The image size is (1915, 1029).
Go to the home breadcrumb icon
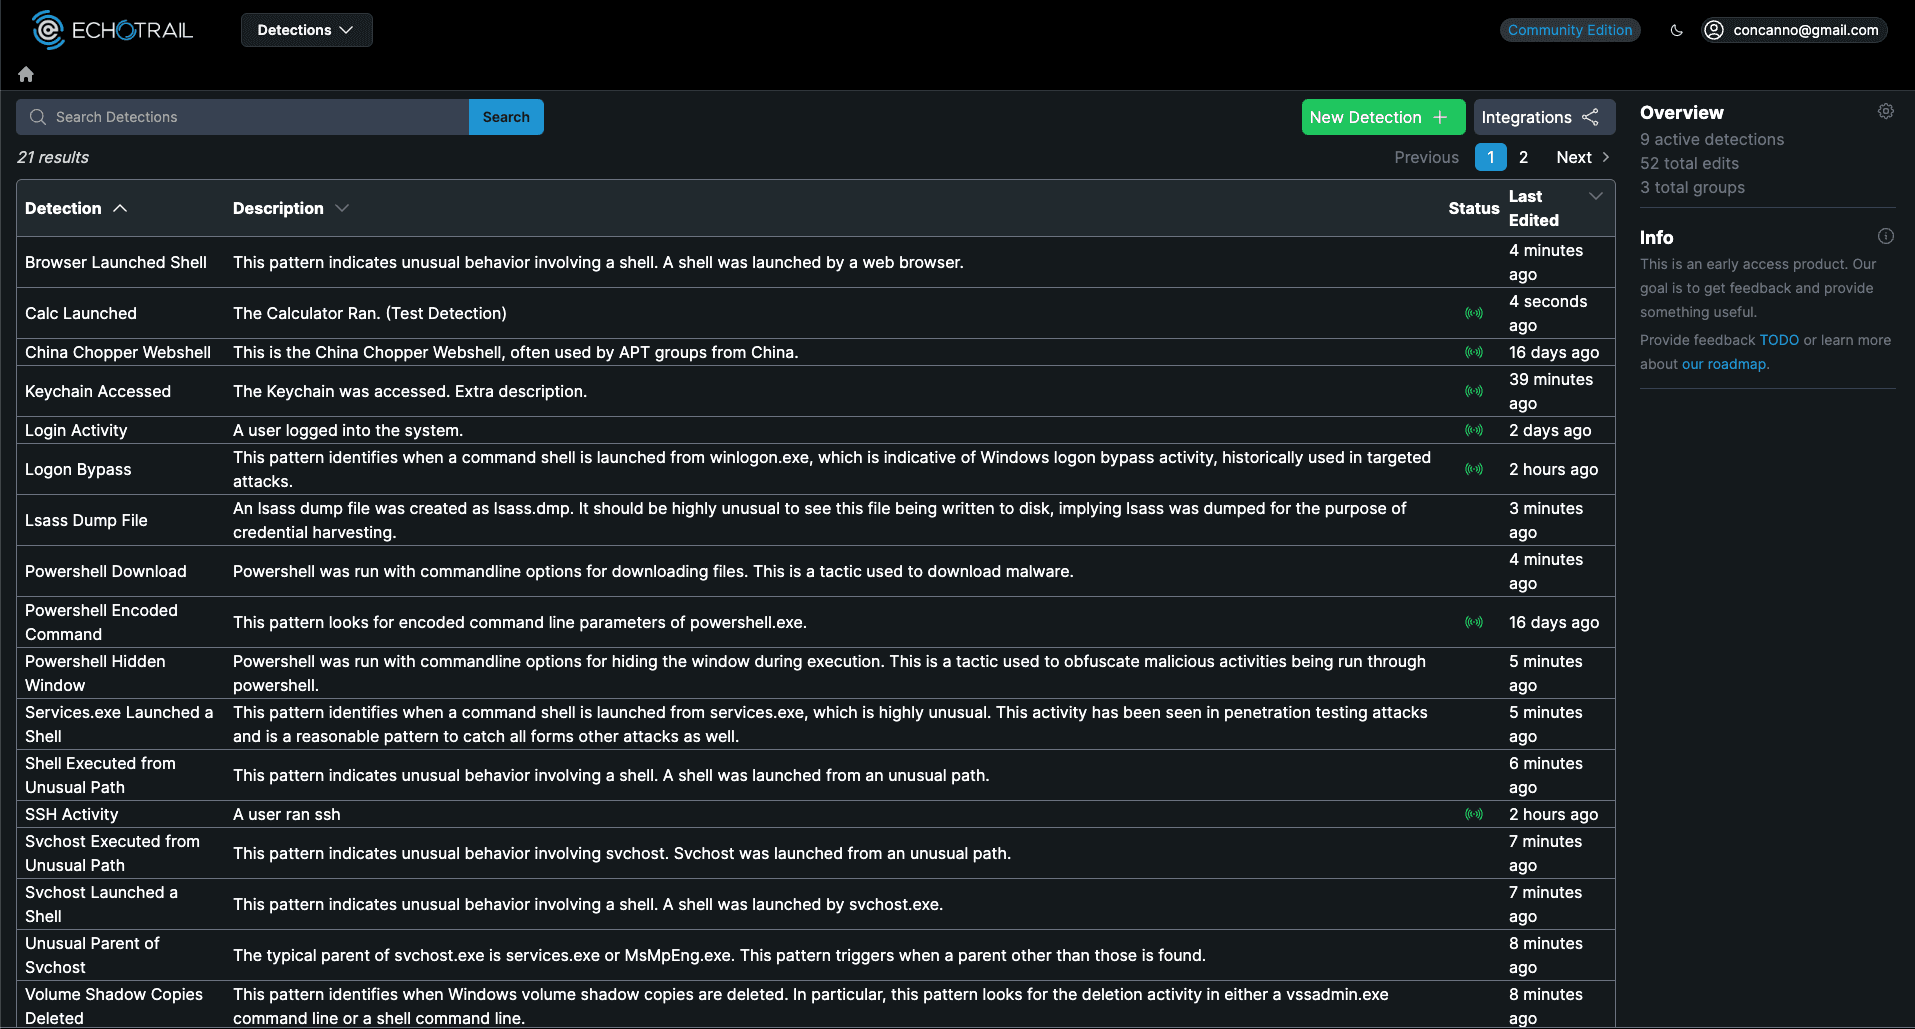pyautogui.click(x=26, y=74)
